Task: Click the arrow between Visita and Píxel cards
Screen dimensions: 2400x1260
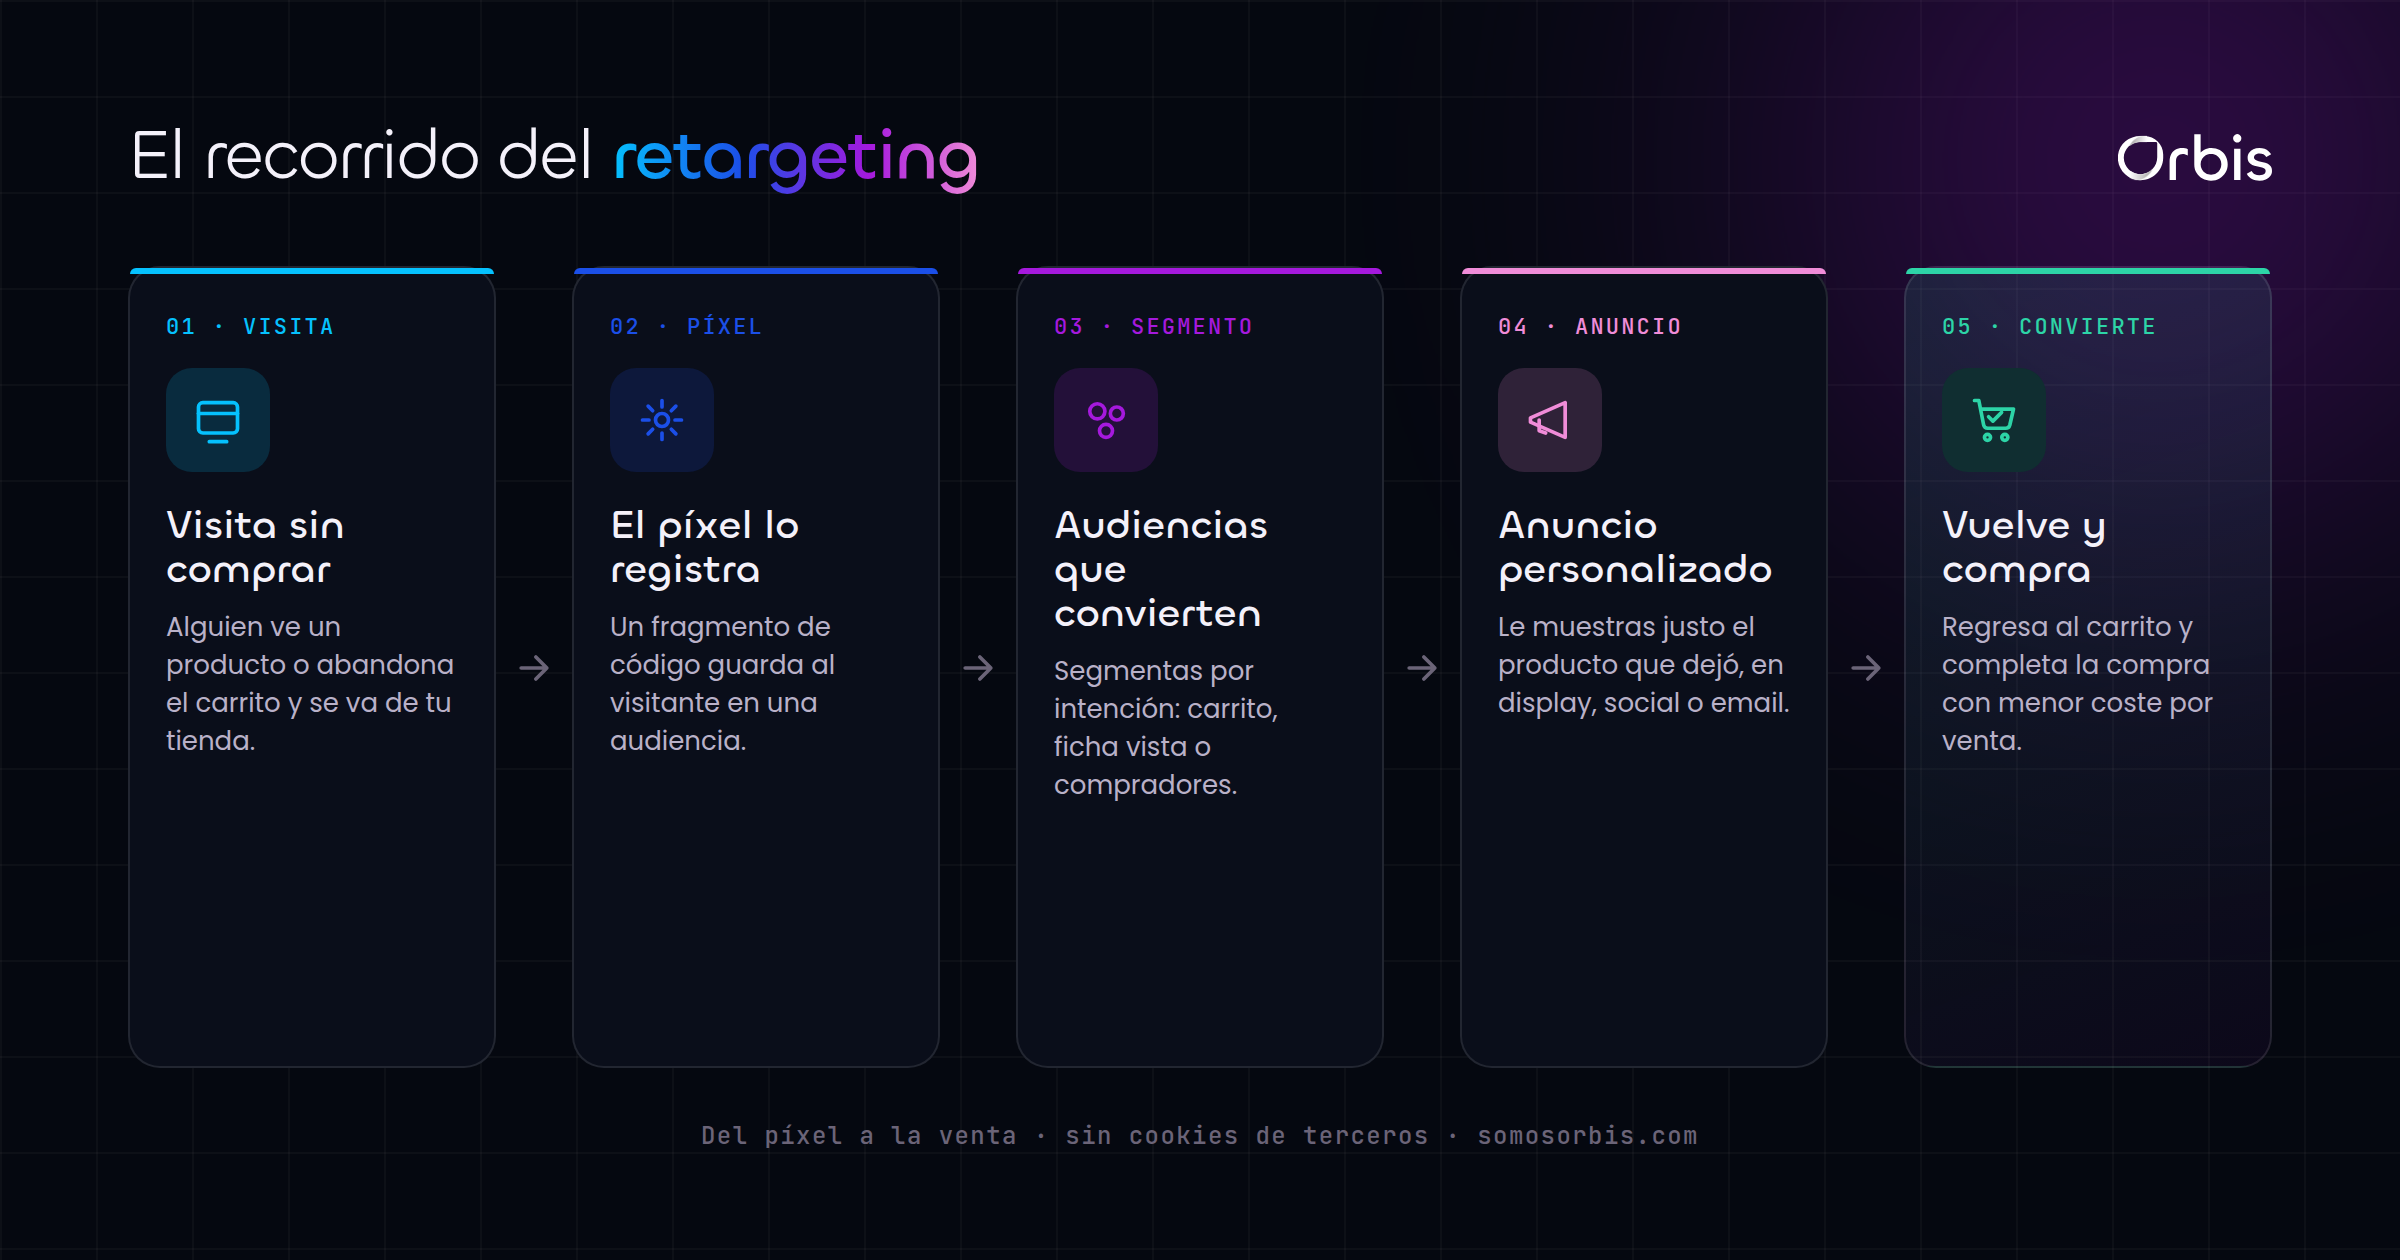Action: [x=534, y=668]
